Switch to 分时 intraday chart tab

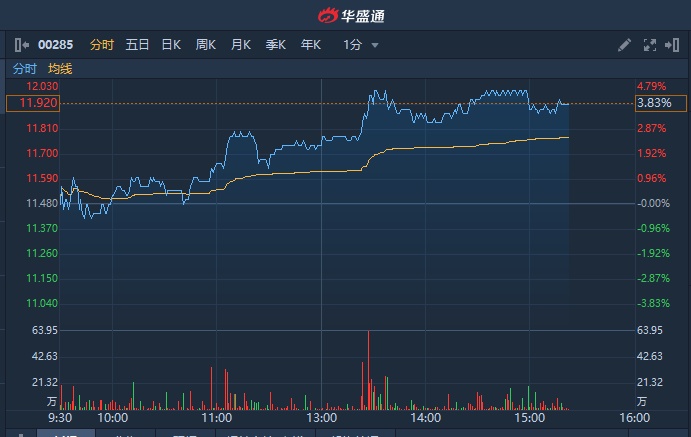point(102,45)
